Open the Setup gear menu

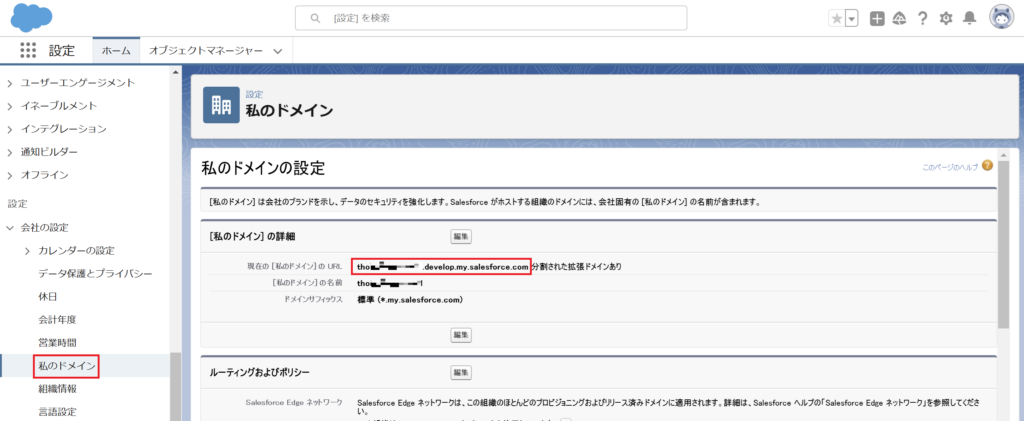(945, 18)
